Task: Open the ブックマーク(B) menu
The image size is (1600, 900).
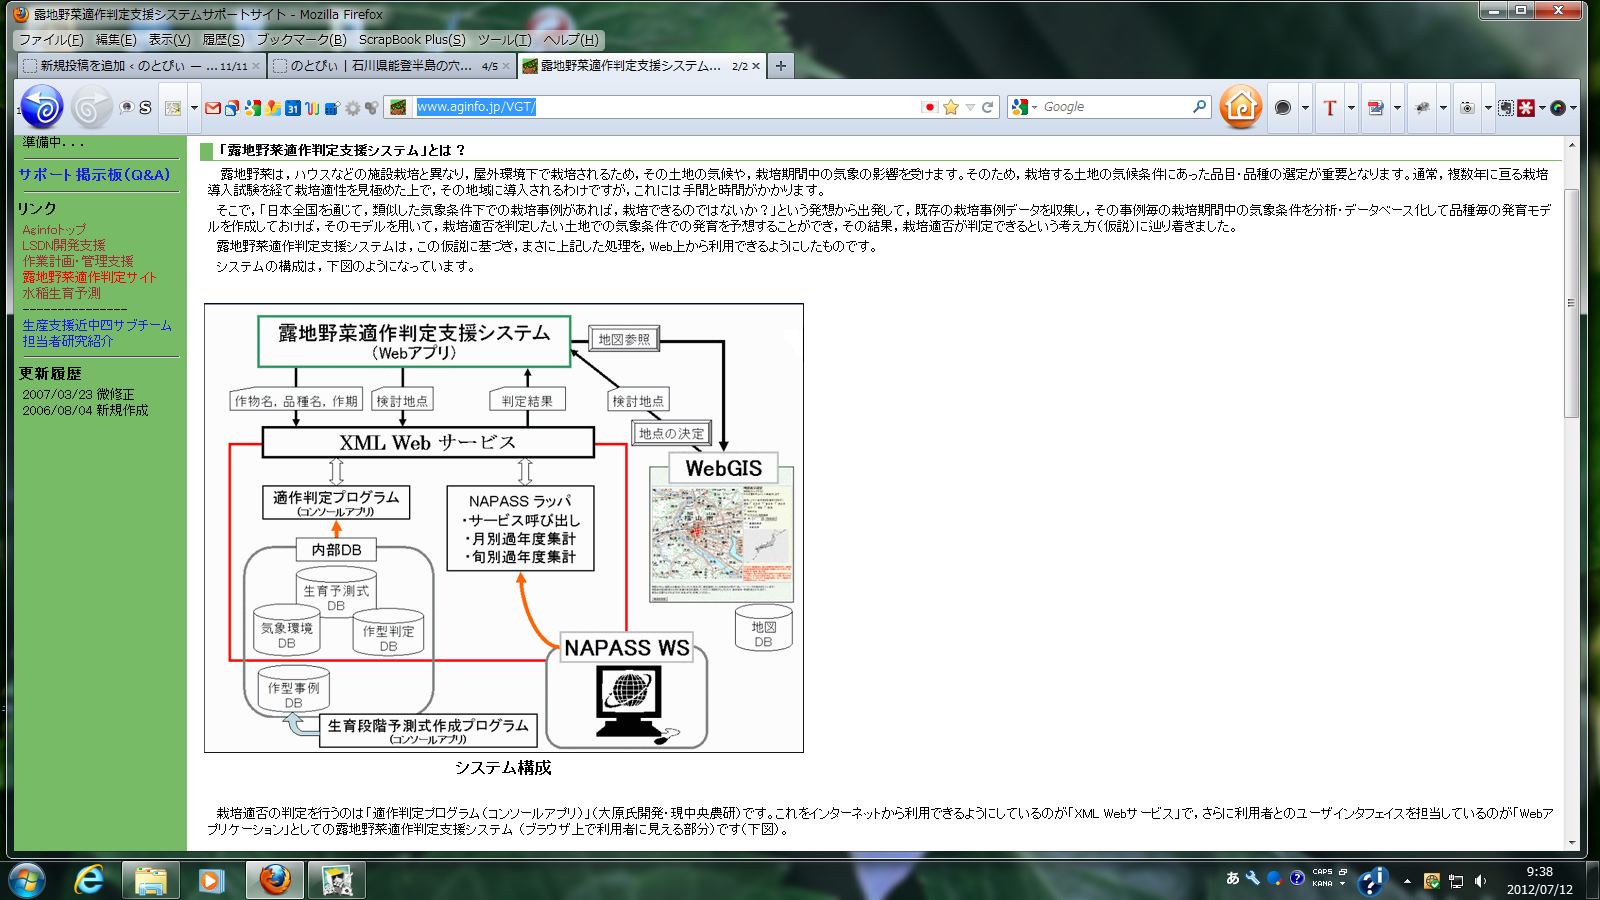Action: pyautogui.click(x=301, y=40)
